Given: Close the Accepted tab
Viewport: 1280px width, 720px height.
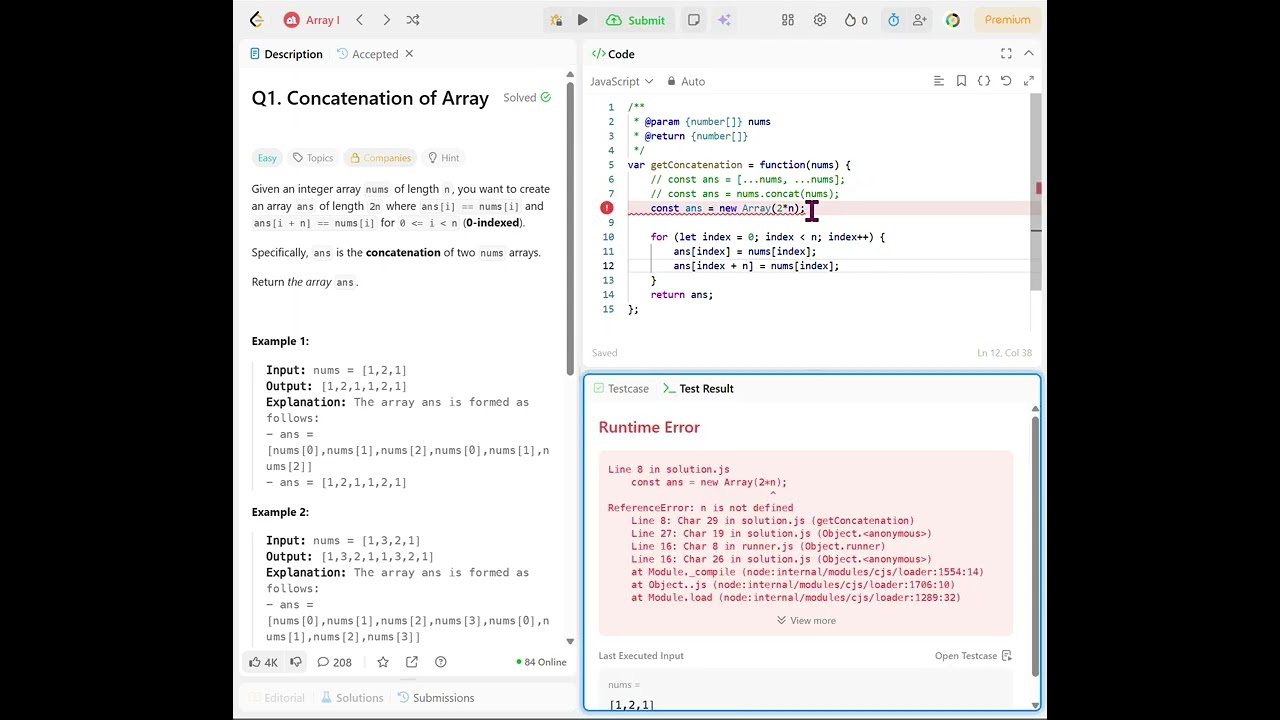Looking at the screenshot, I should point(409,54).
